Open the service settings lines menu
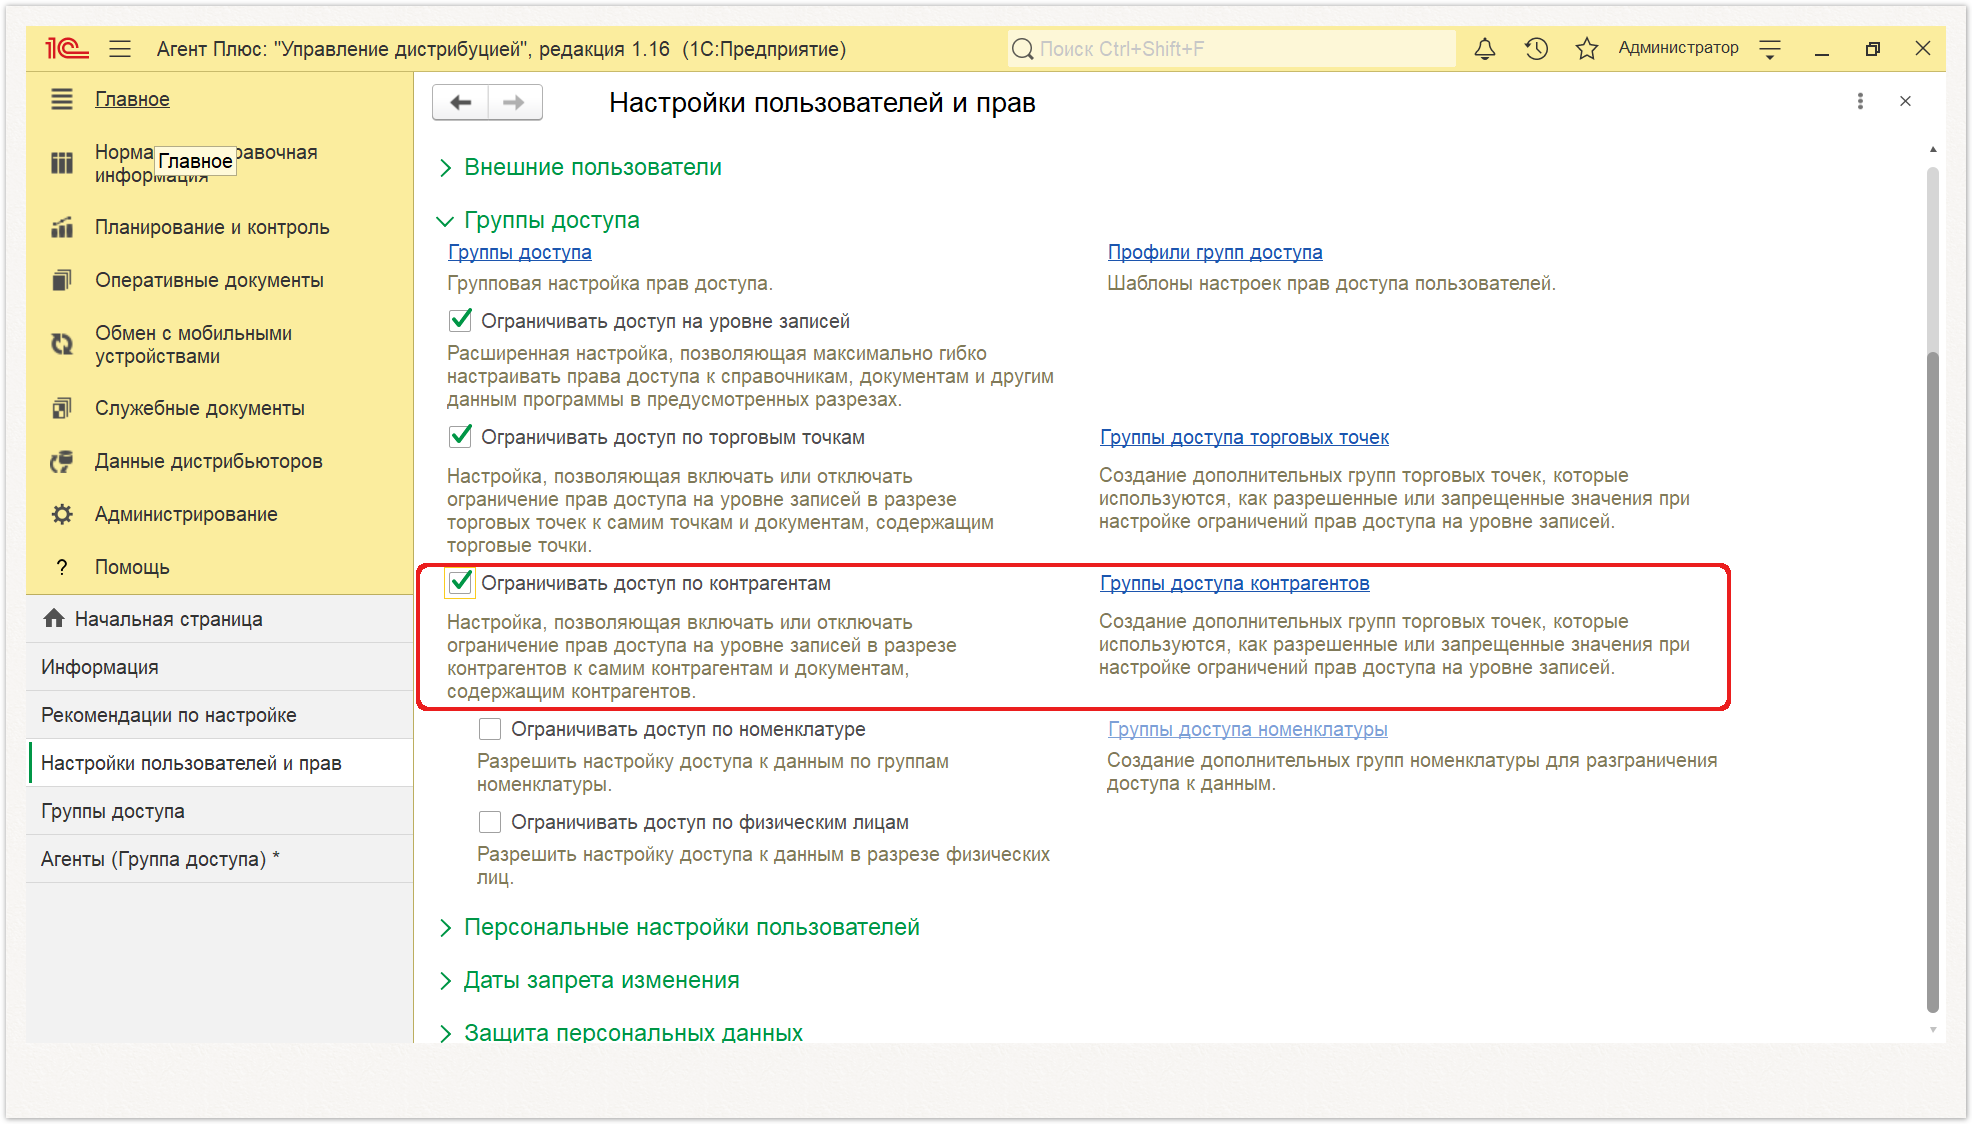This screenshot has width=1972, height=1124. [1770, 48]
